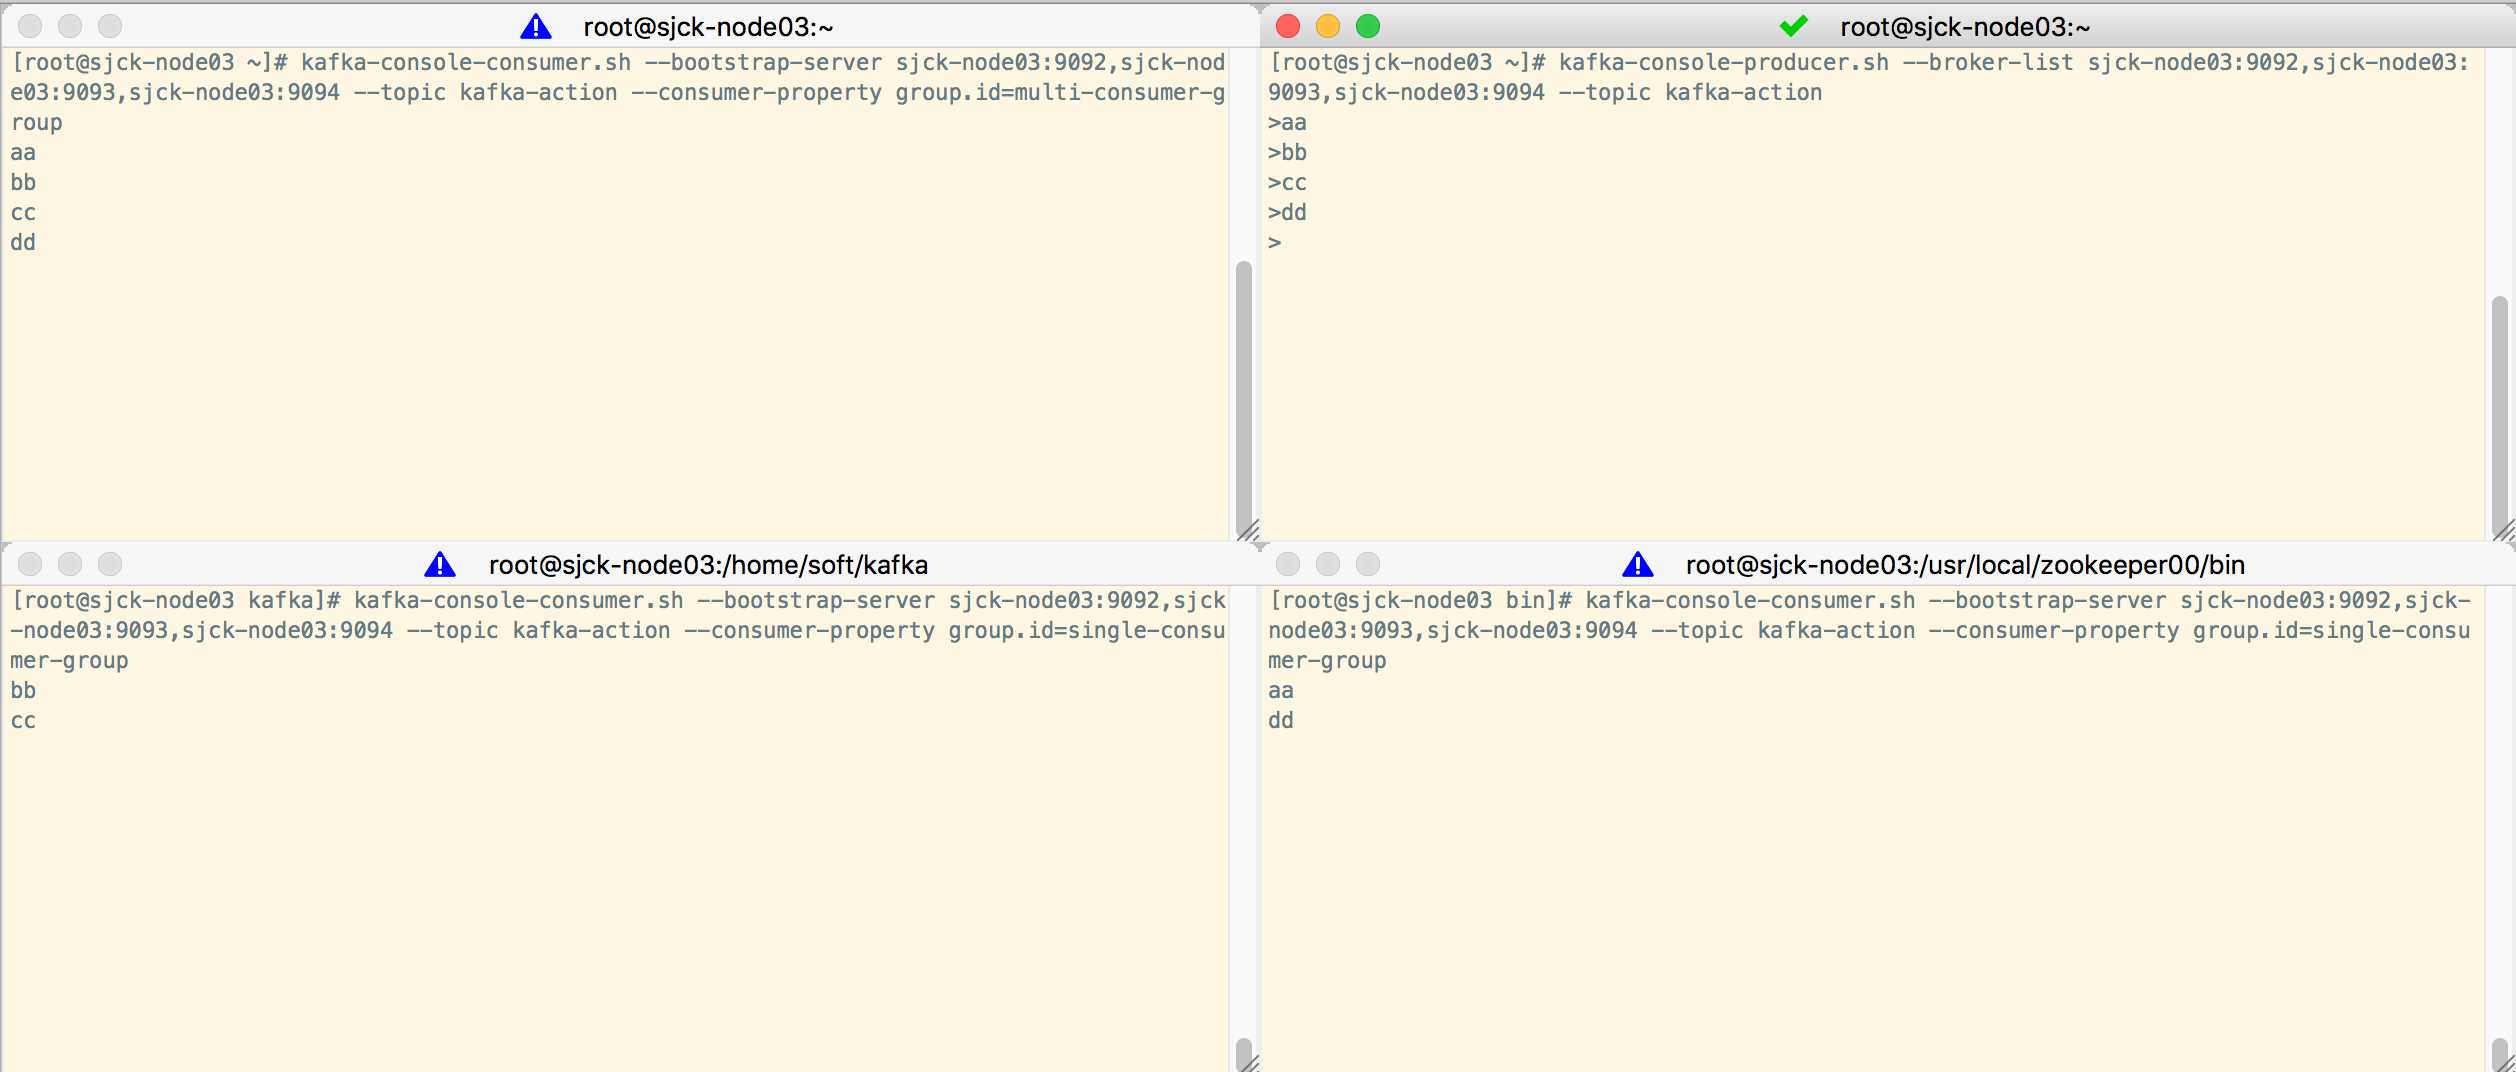Click the blue warning icon beside the zookeeper00/bin title

pos(1638,565)
